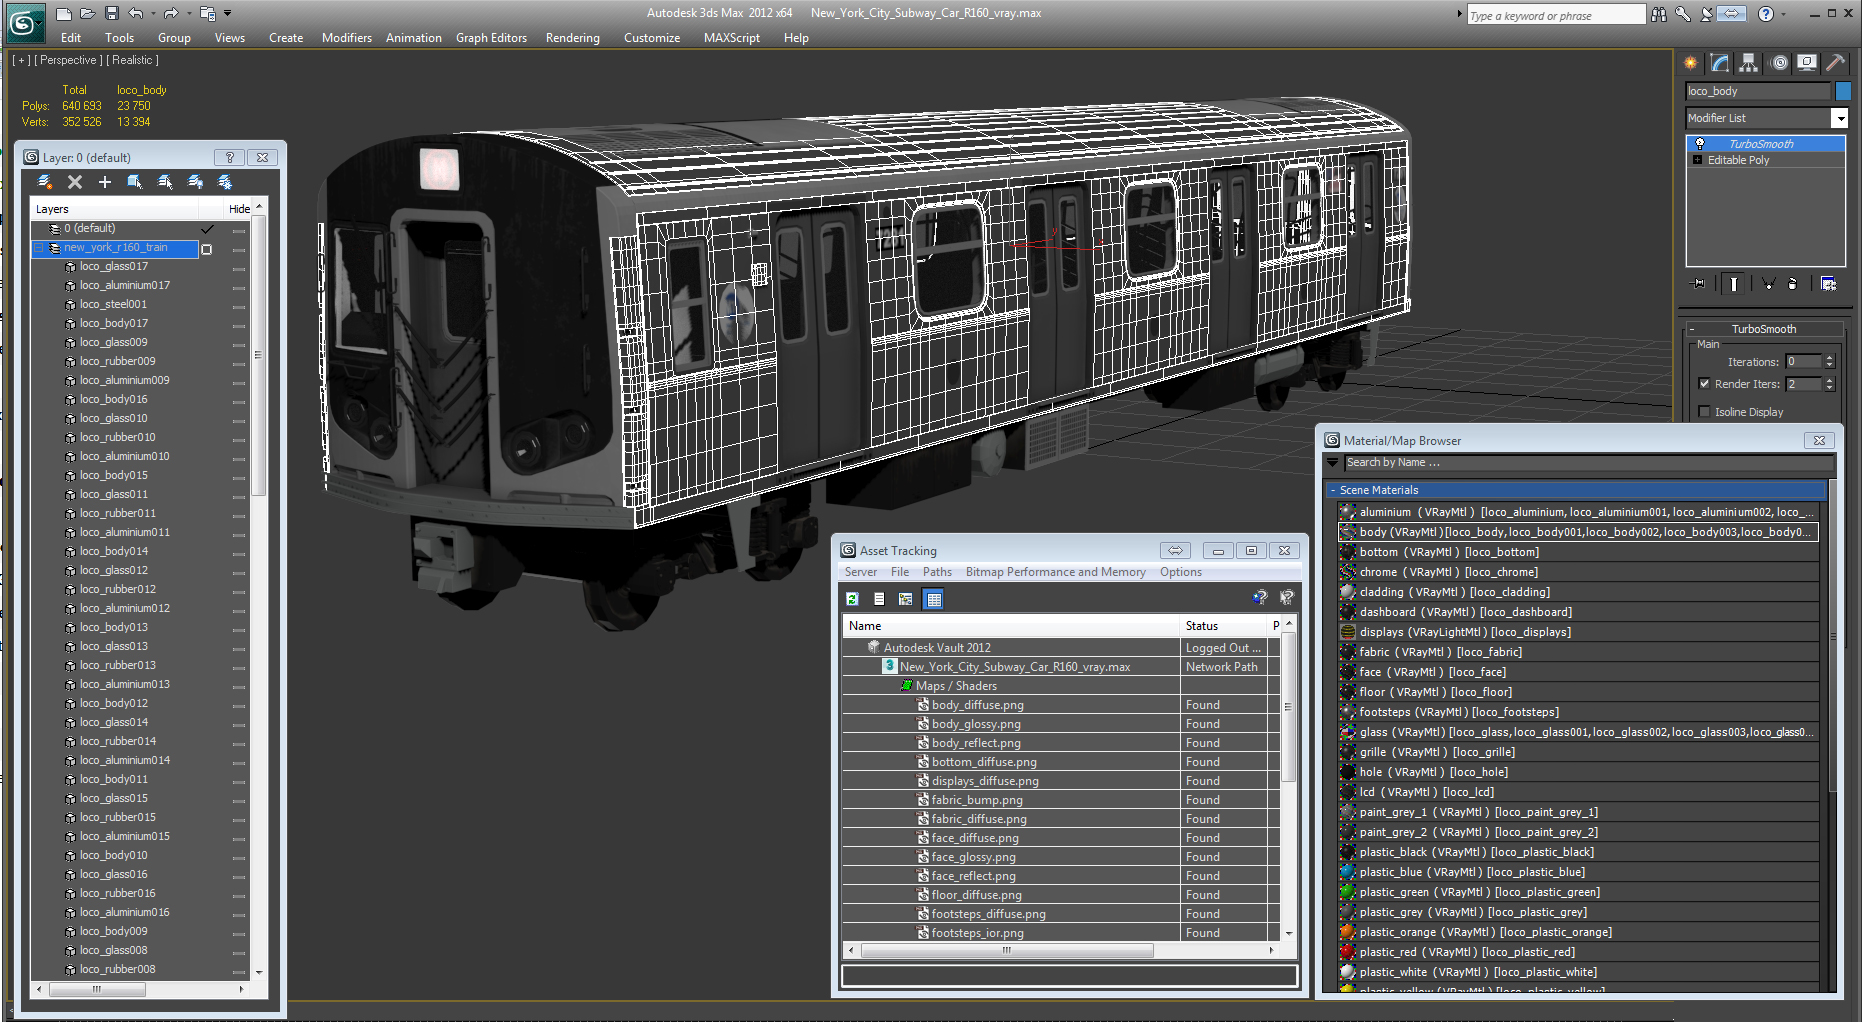Expand Editable Poly in modifier stack
Screen dimensions: 1862x1022
[1697, 160]
